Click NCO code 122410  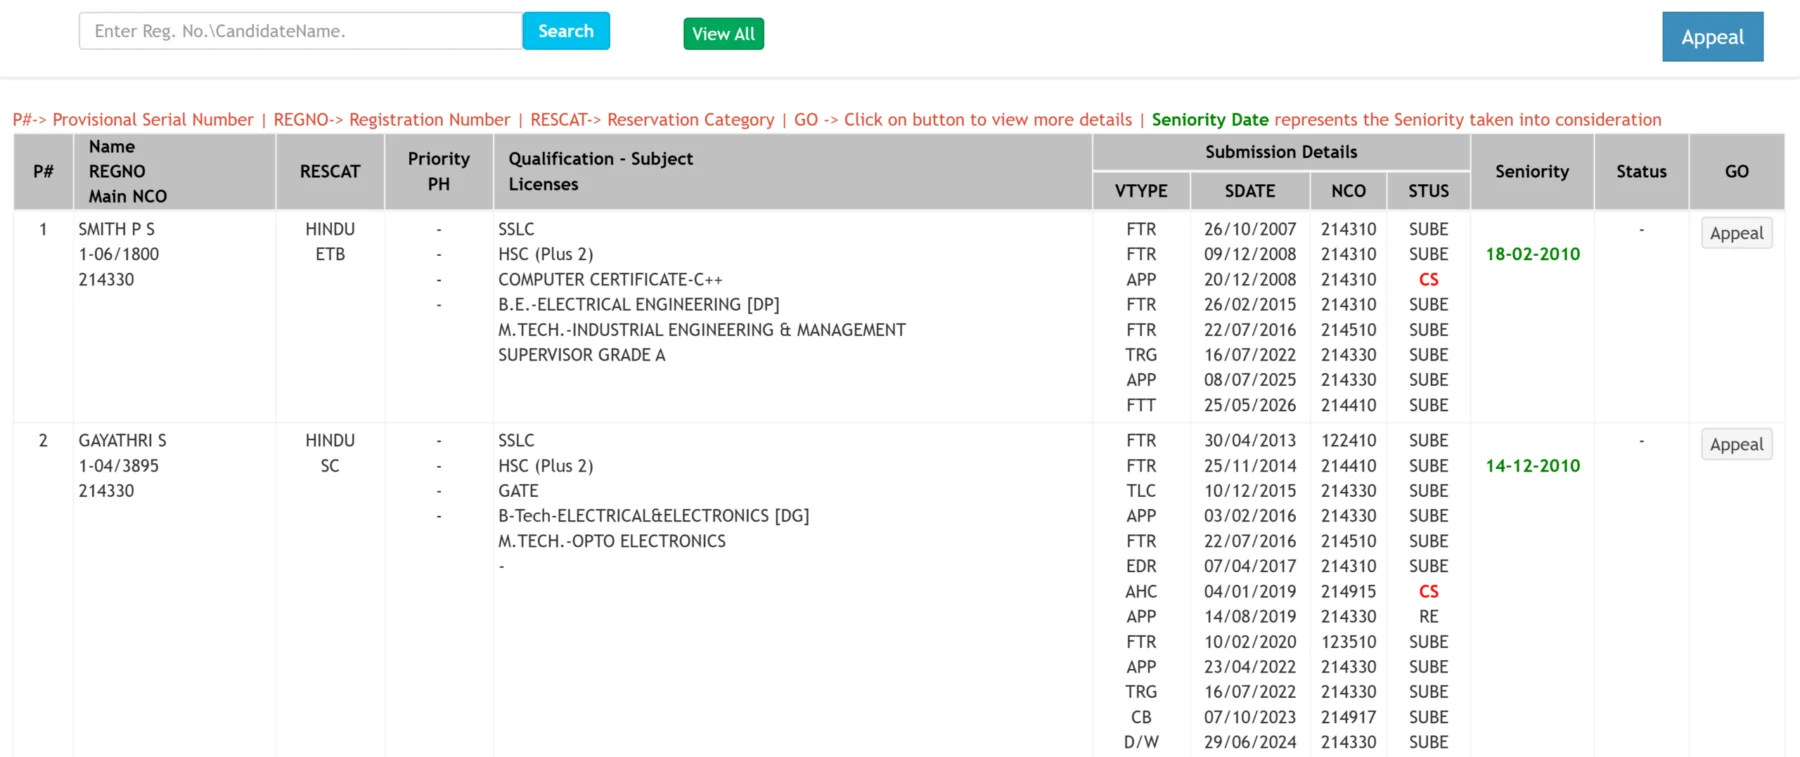coord(1348,440)
